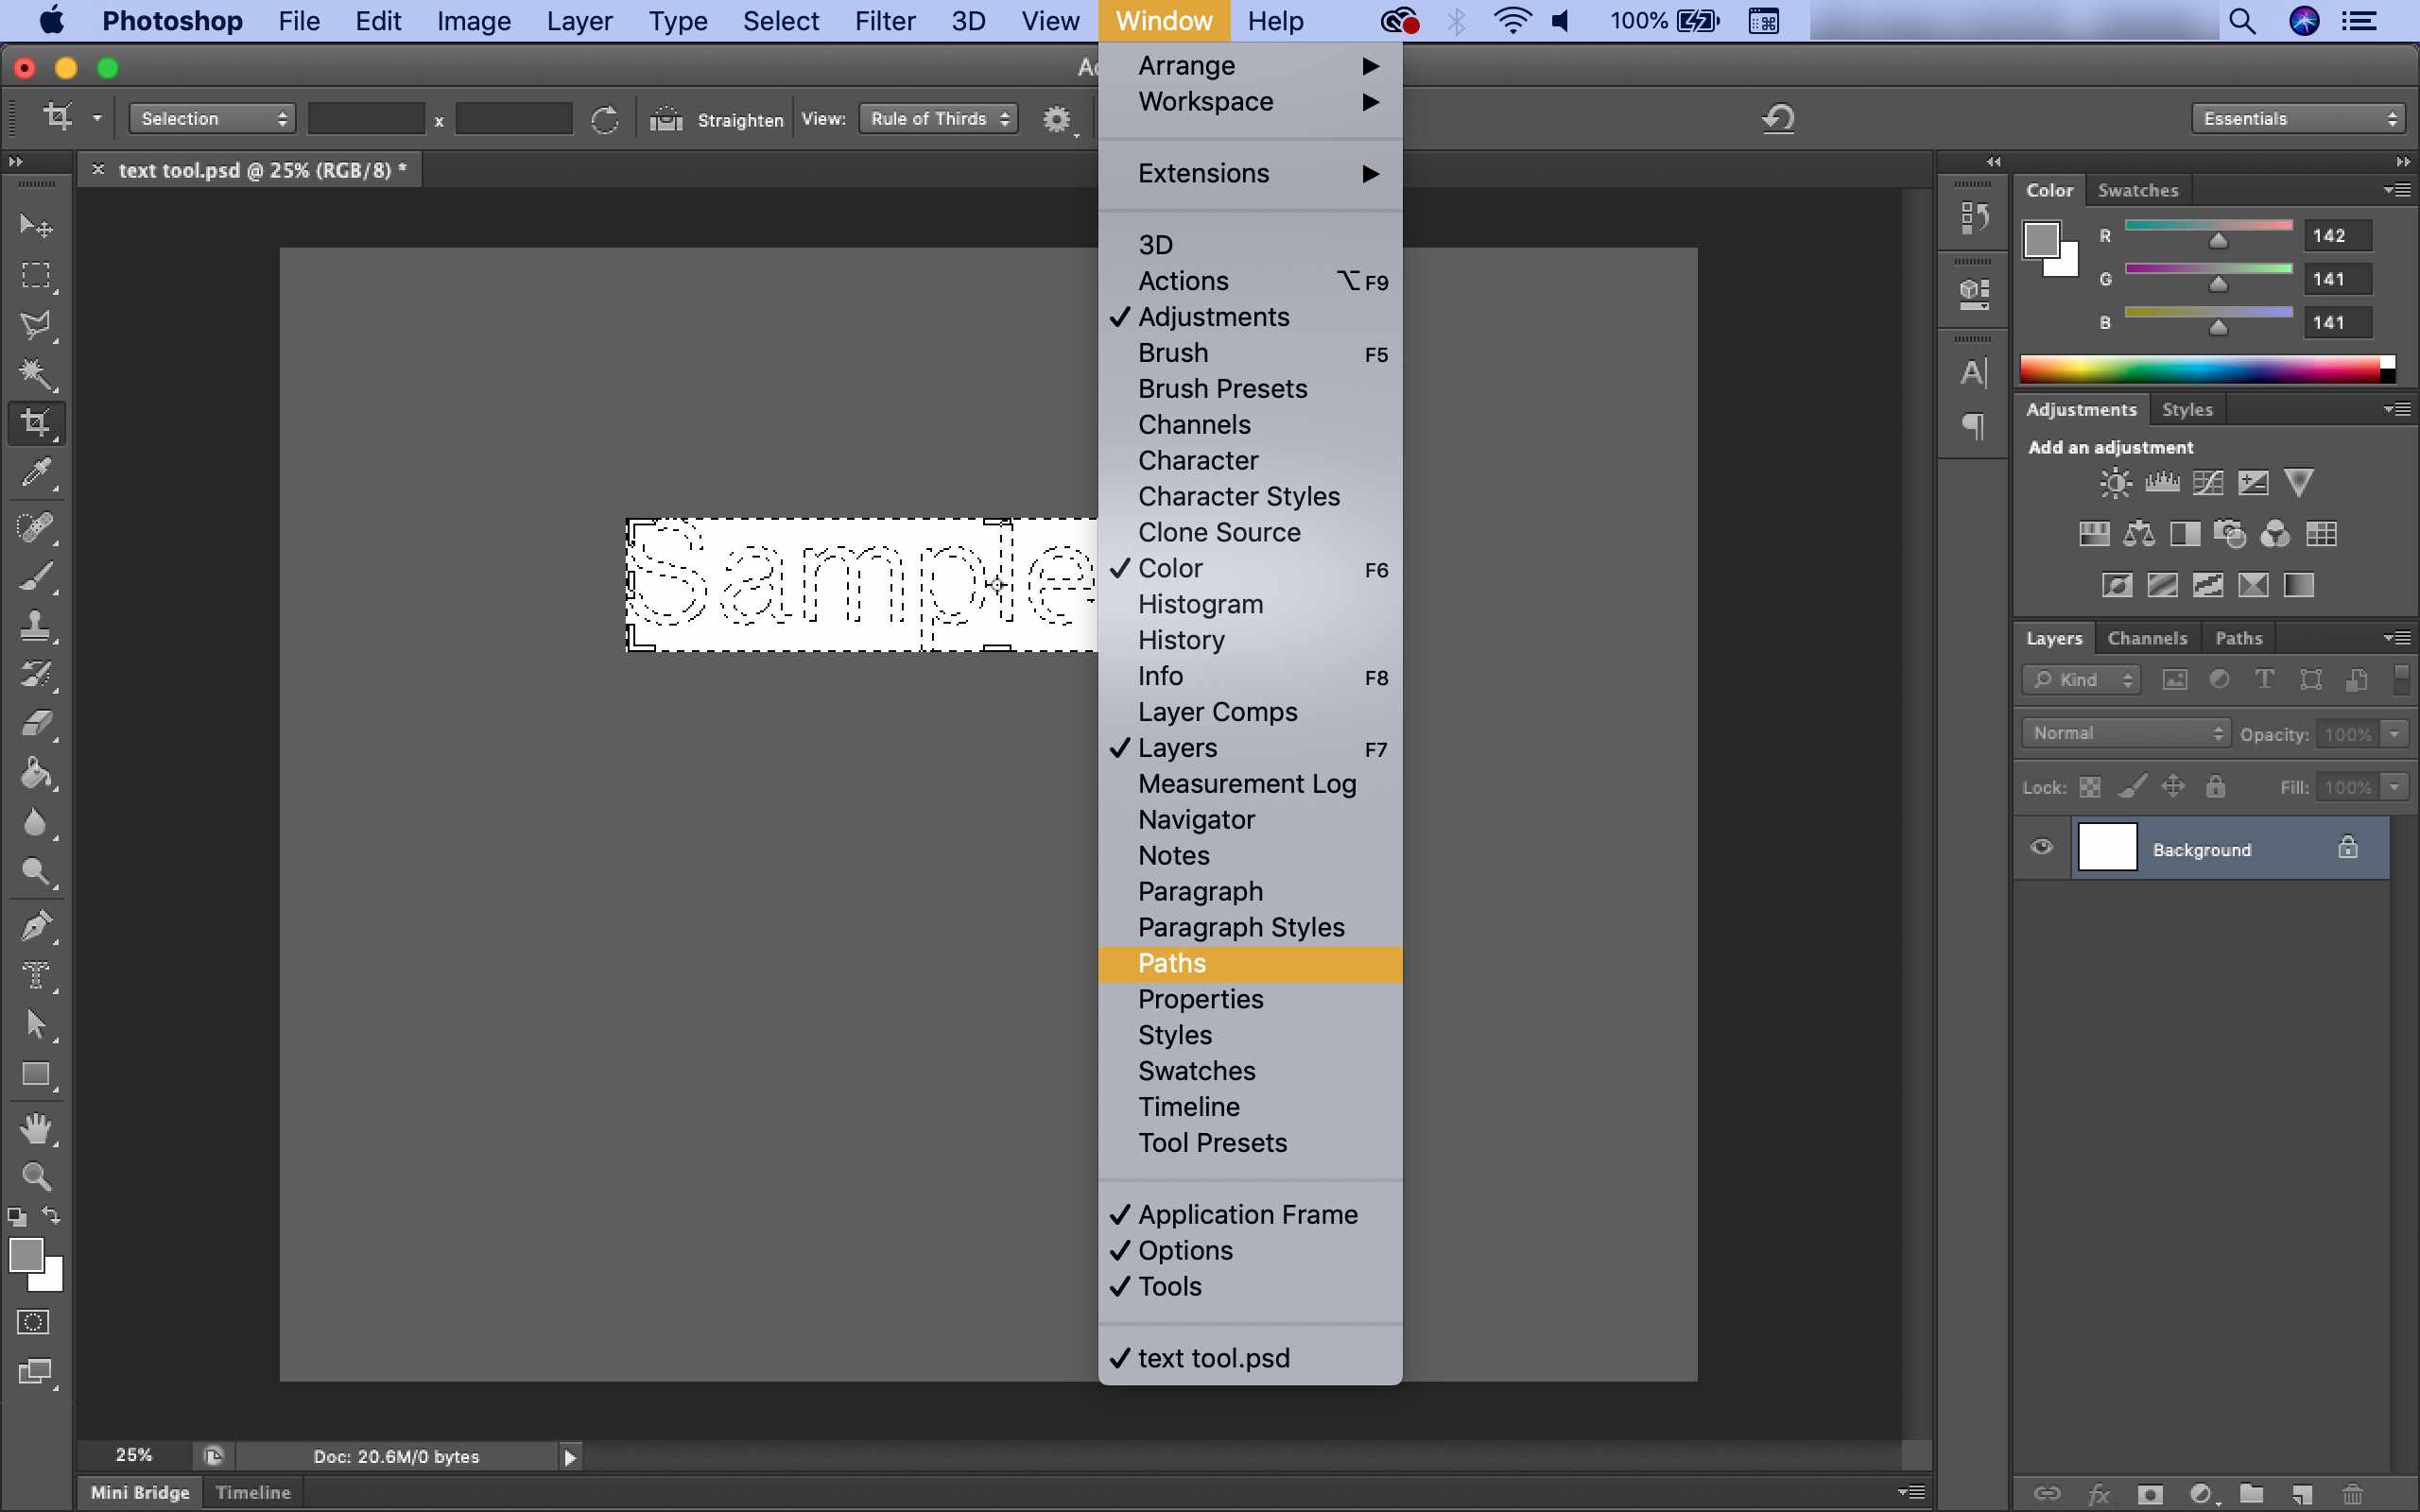Switch to Channels tab in panel
Image resolution: width=2420 pixels, height=1512 pixels.
2147,638
